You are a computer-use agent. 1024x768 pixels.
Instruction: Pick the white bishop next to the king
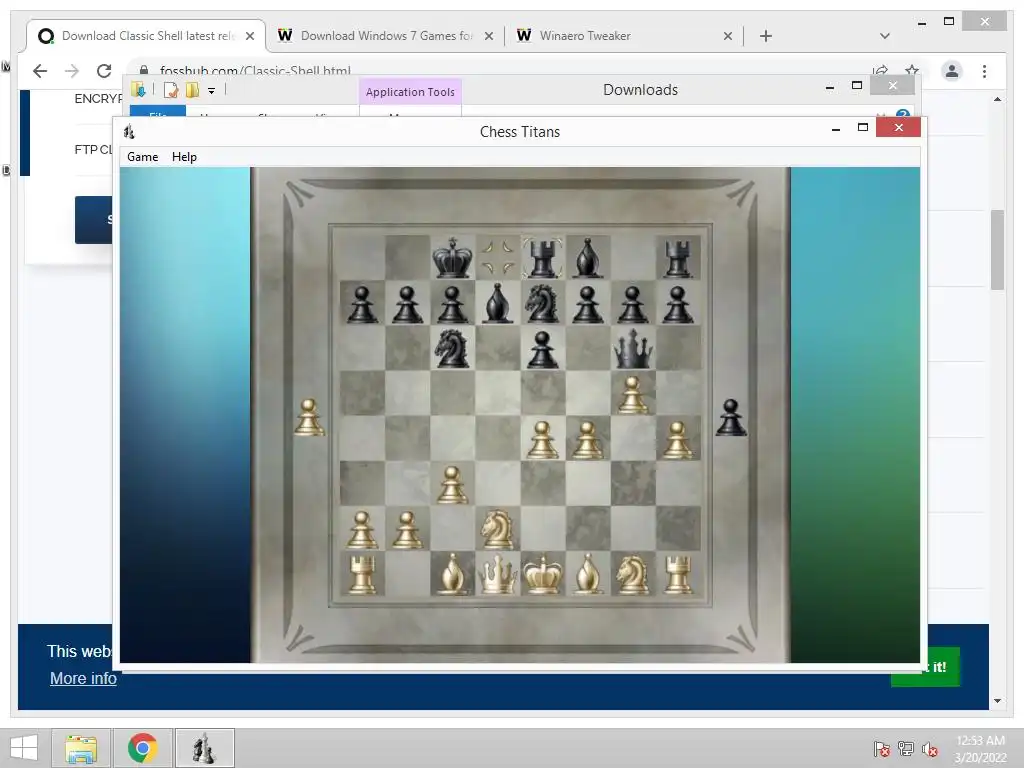point(587,574)
